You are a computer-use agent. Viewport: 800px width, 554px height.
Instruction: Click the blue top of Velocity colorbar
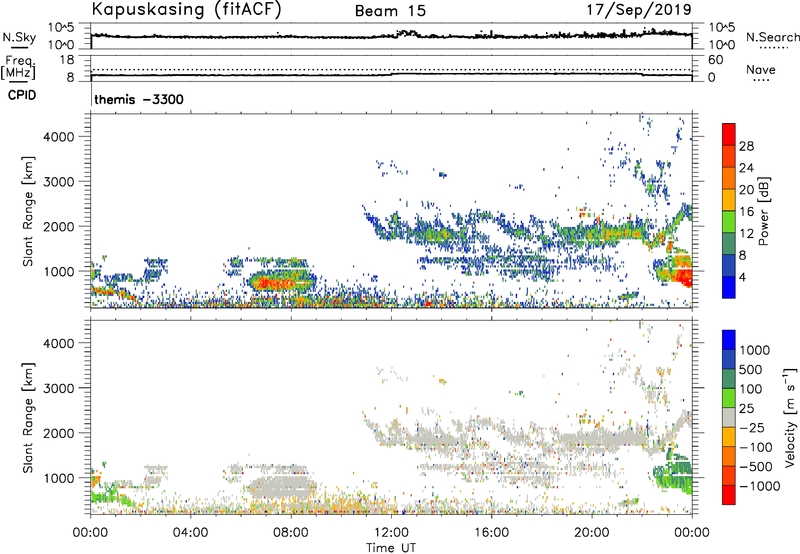729,340
